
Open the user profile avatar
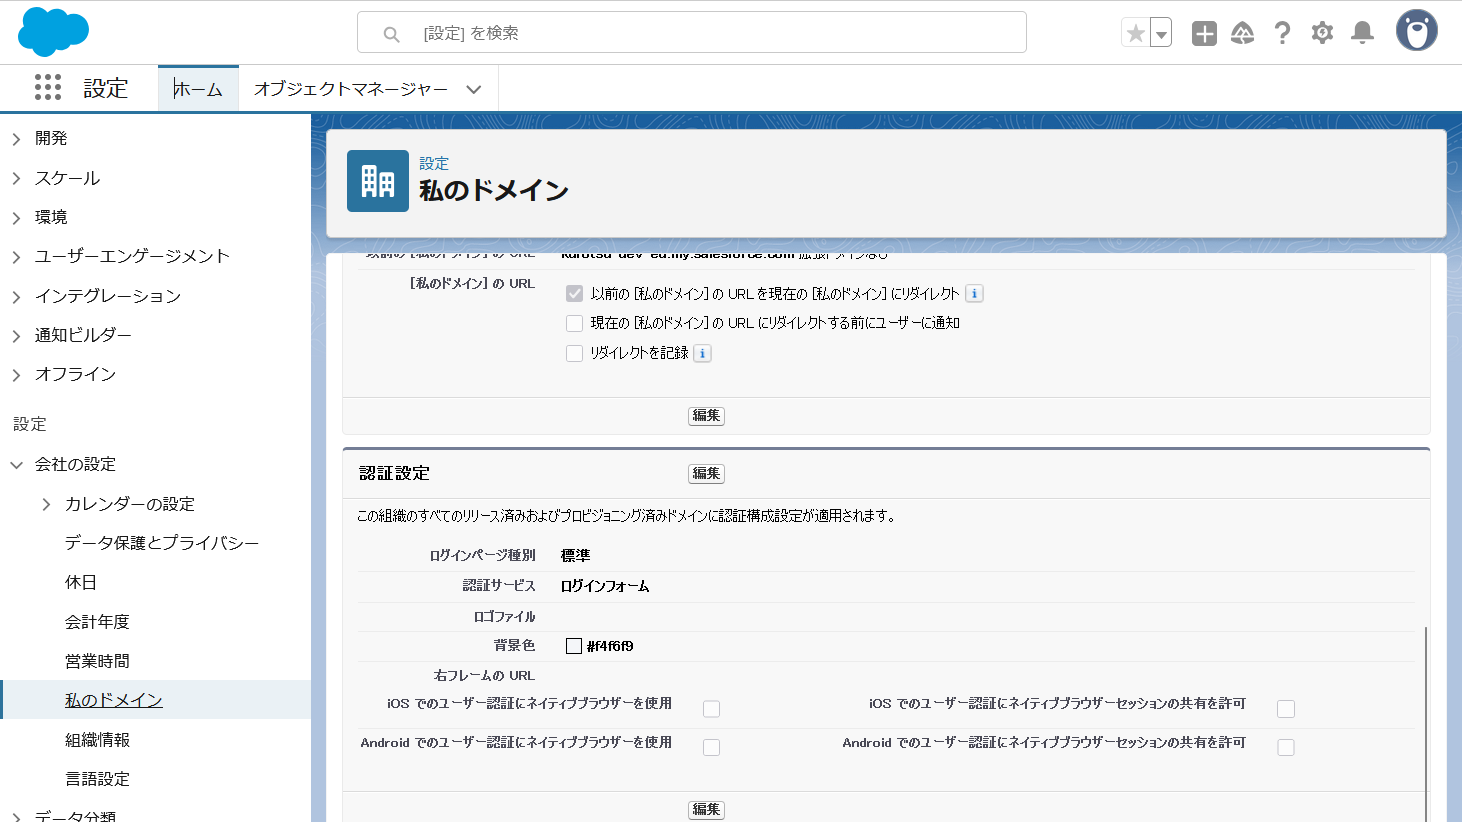pos(1417,31)
